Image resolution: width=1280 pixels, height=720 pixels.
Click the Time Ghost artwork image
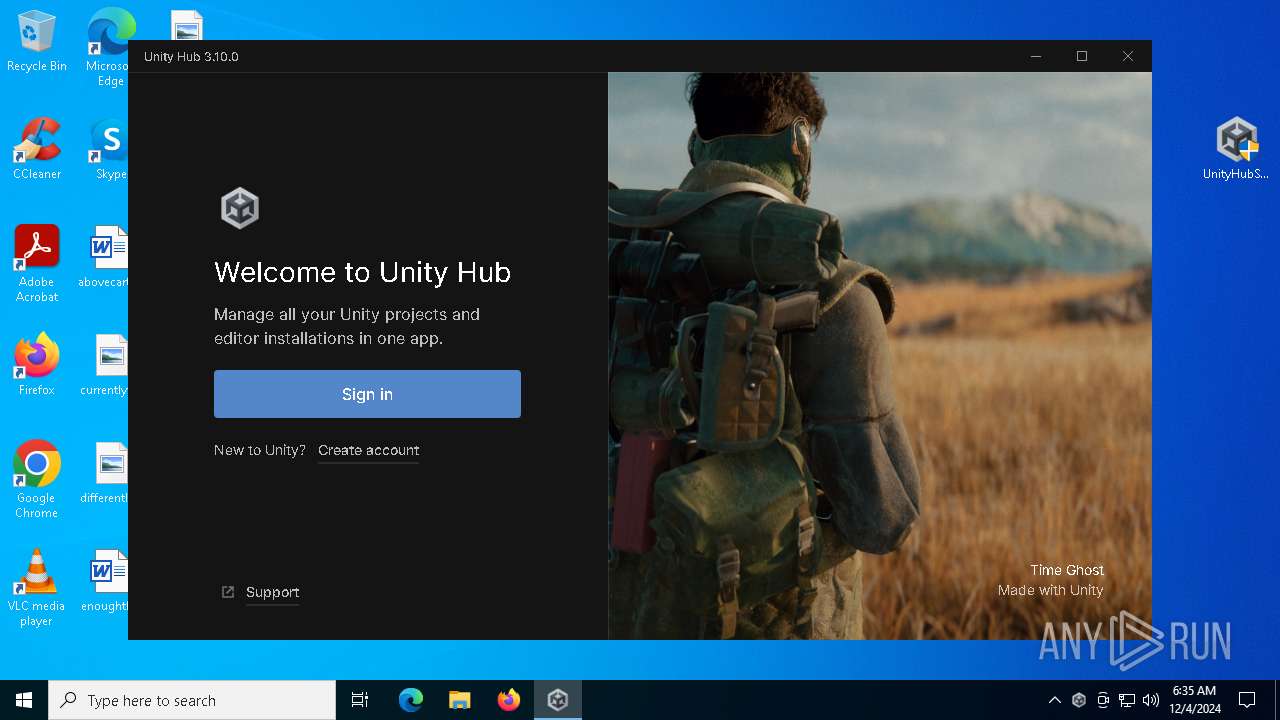(880, 355)
